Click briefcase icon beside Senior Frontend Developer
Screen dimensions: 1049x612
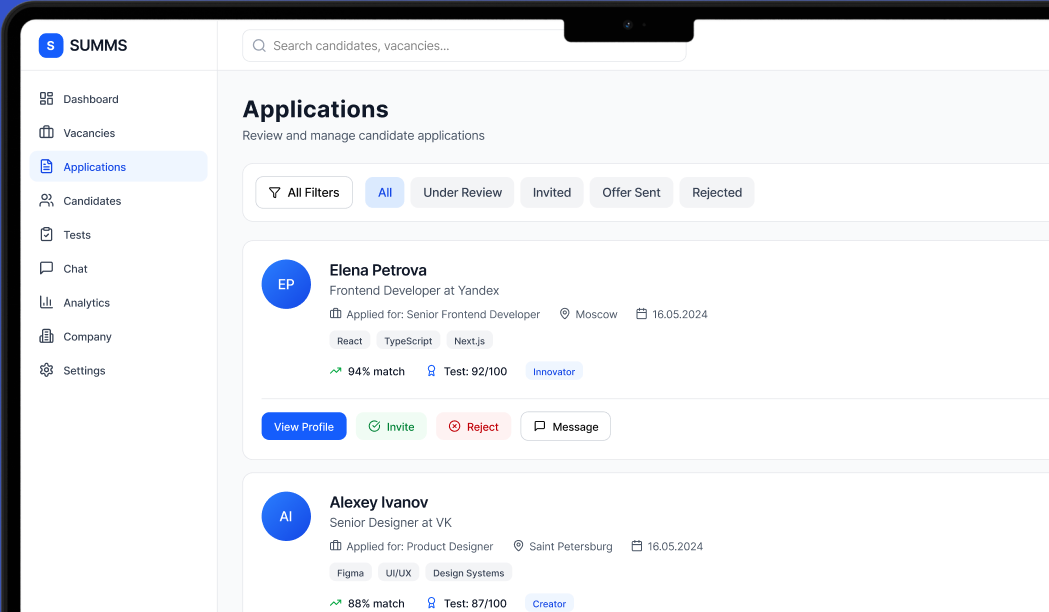coord(336,314)
